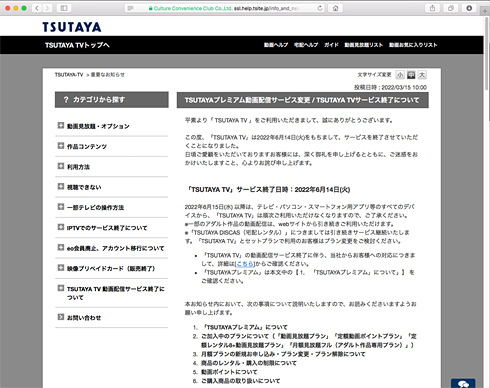Click the 投稿日時 2022/03/15 10:00 text

pos(390,87)
